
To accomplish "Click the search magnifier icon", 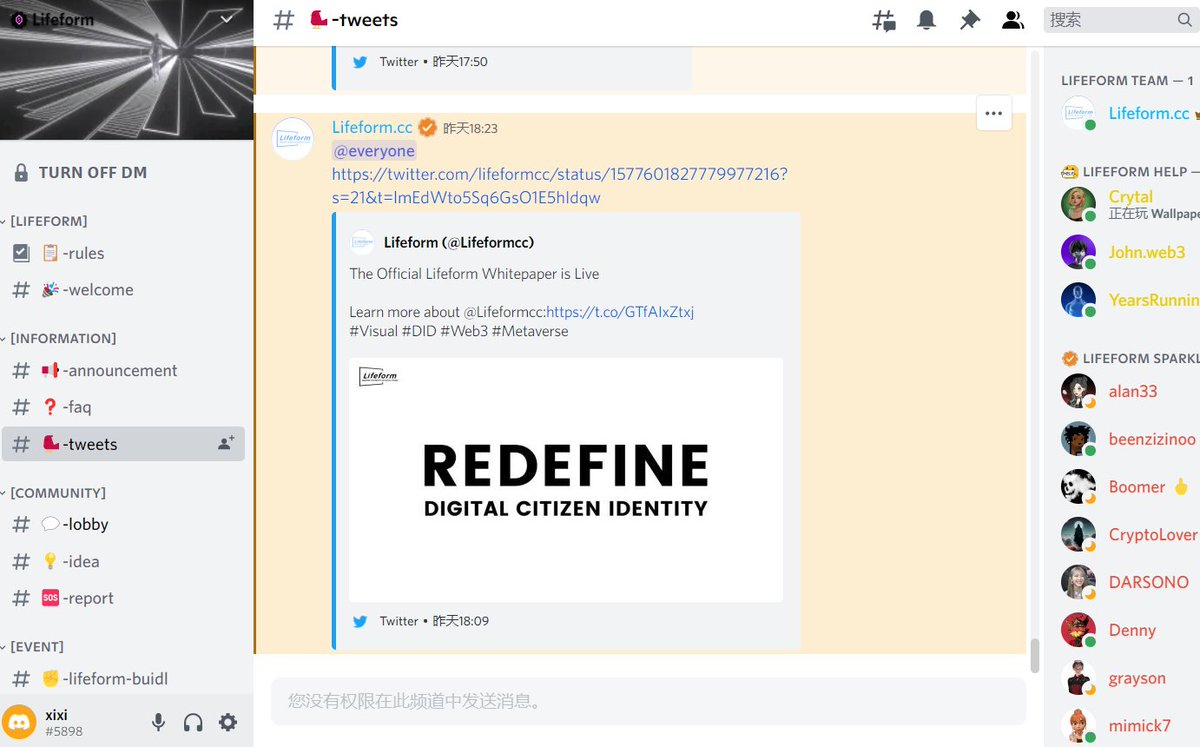I will 1184,20.
